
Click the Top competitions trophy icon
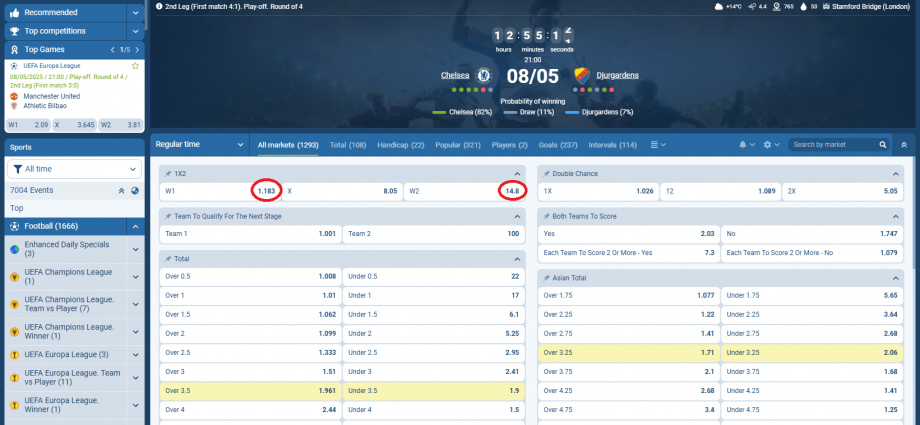[x=15, y=31]
